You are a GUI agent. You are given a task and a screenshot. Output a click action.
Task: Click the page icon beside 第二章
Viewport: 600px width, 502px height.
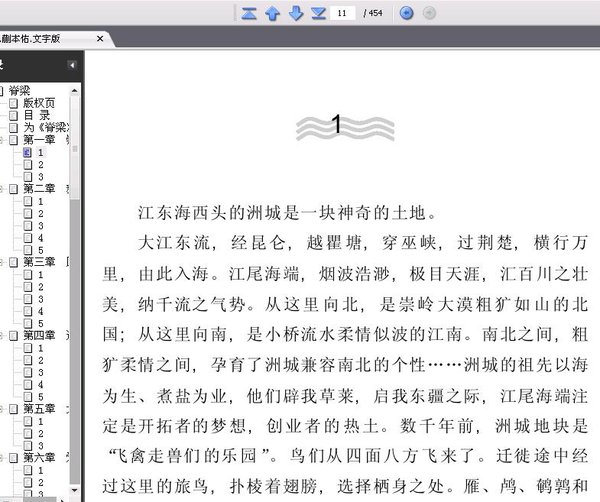13,189
